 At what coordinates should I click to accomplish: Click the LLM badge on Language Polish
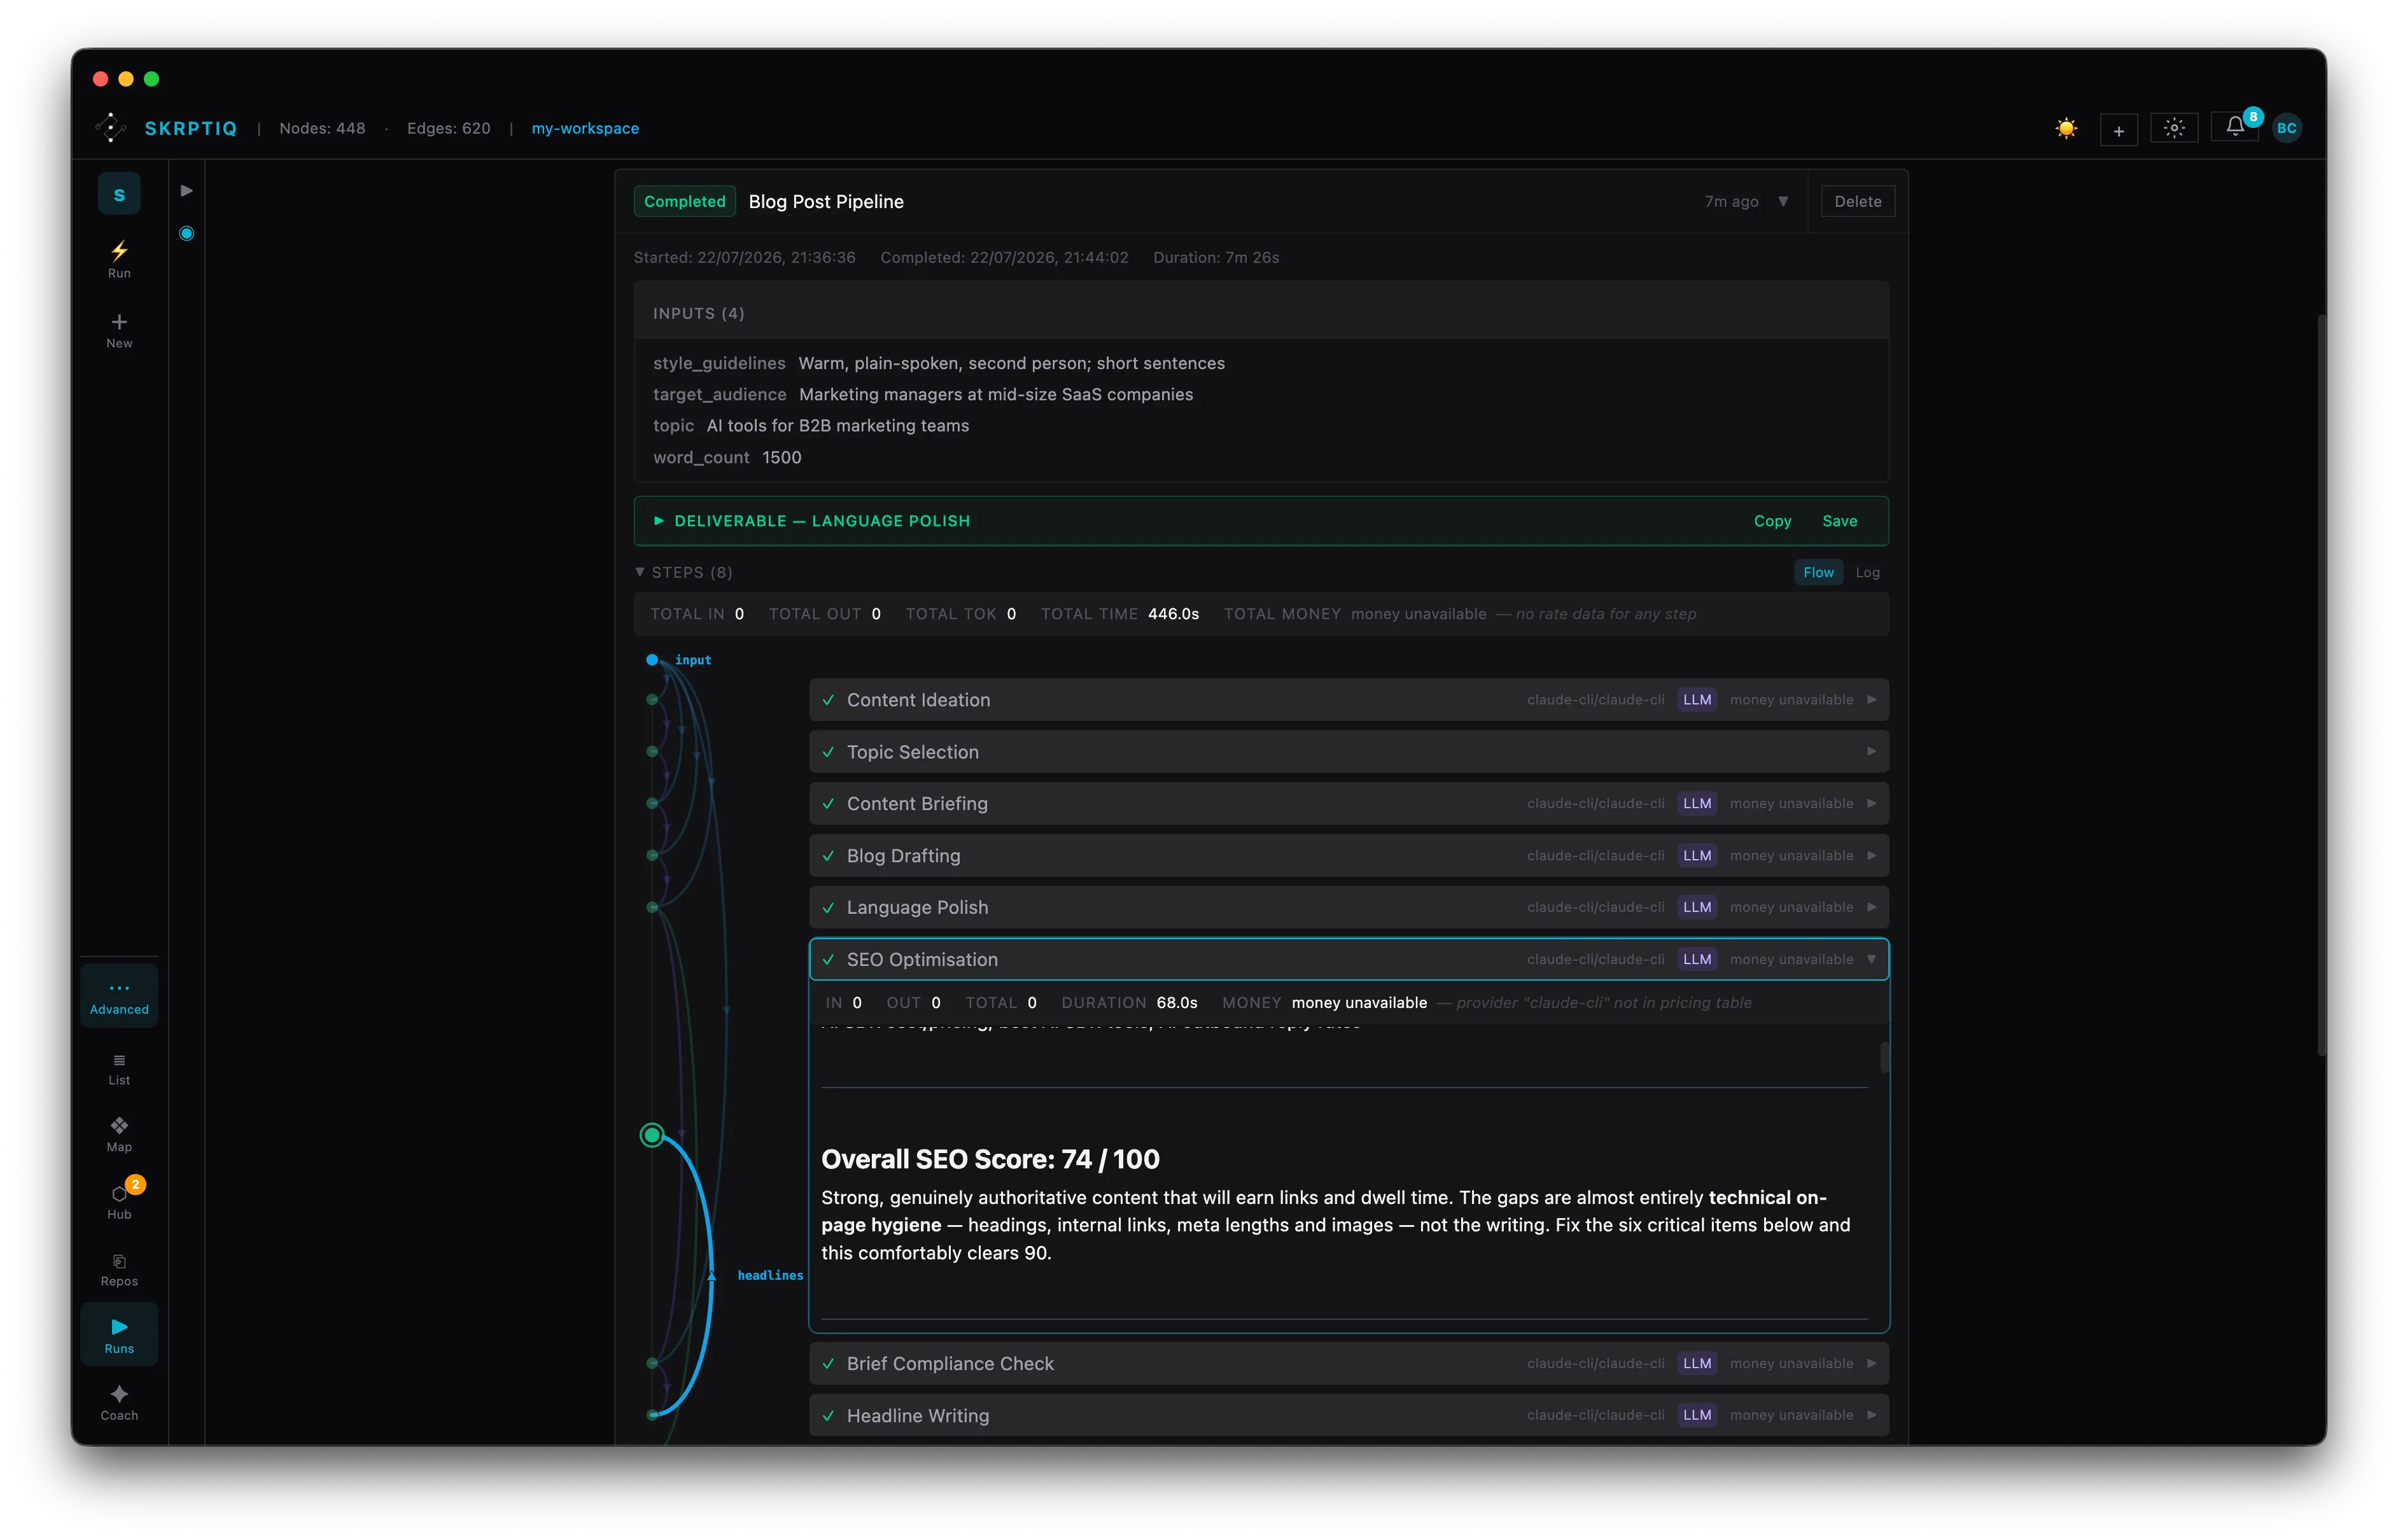pos(1696,908)
